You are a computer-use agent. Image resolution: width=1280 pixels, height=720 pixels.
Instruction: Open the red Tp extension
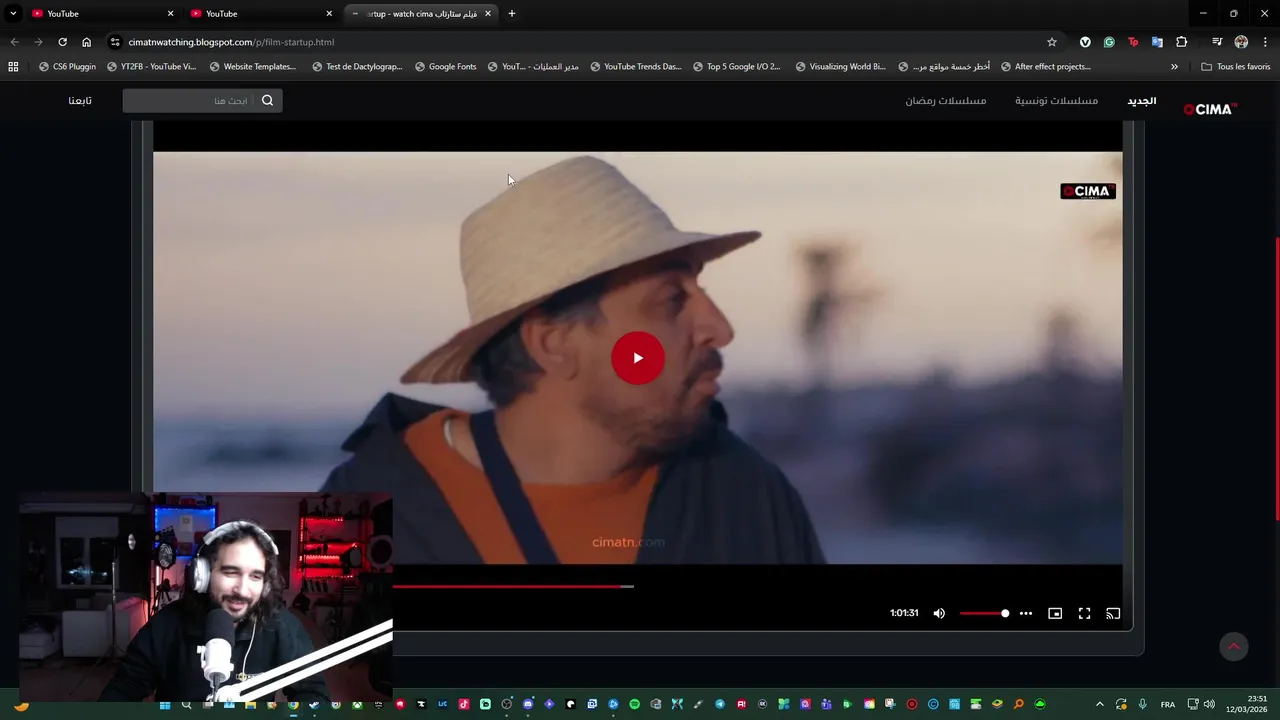(1133, 42)
